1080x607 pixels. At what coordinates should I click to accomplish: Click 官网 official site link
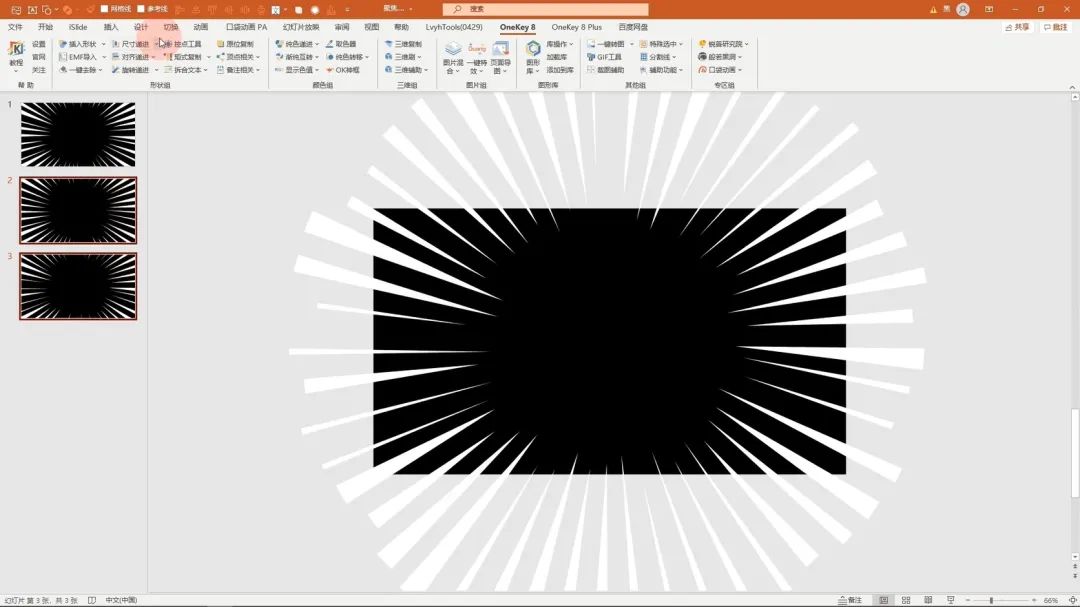[x=39, y=57]
